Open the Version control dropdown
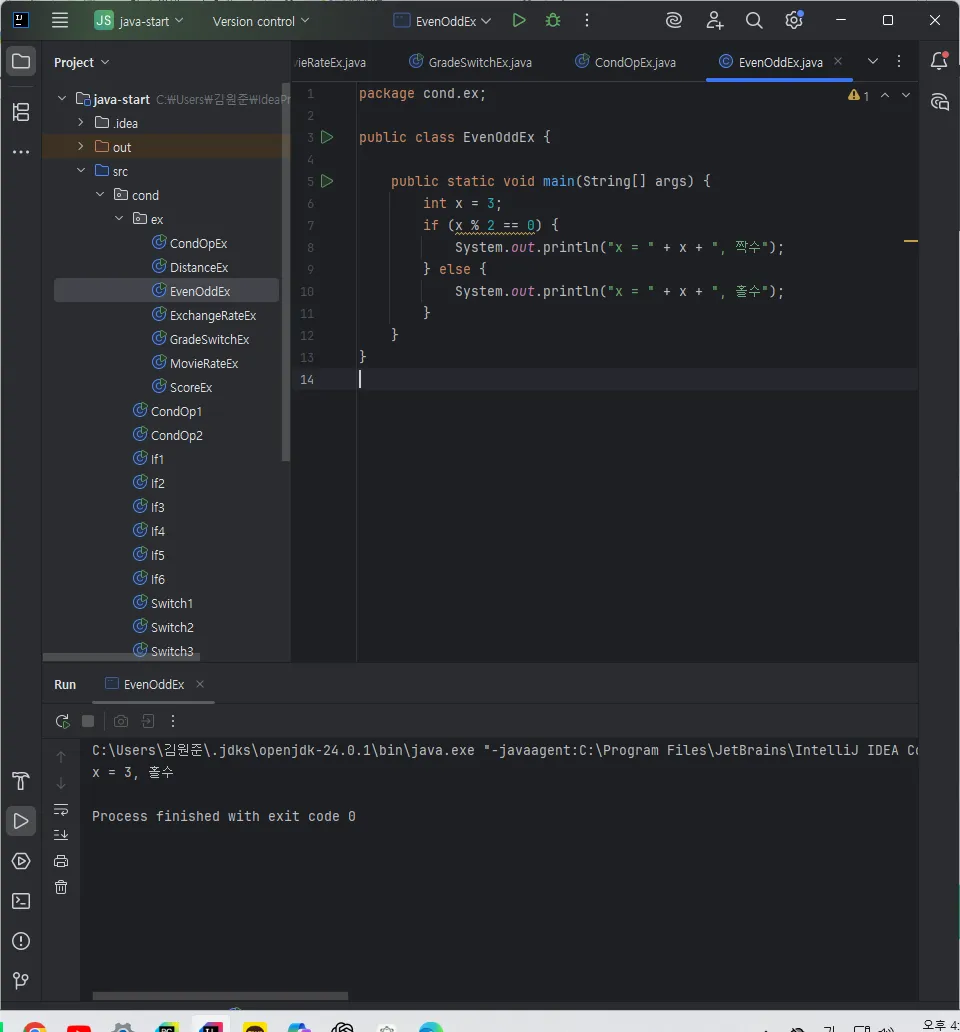Image resolution: width=960 pixels, height=1032 pixels. point(261,21)
